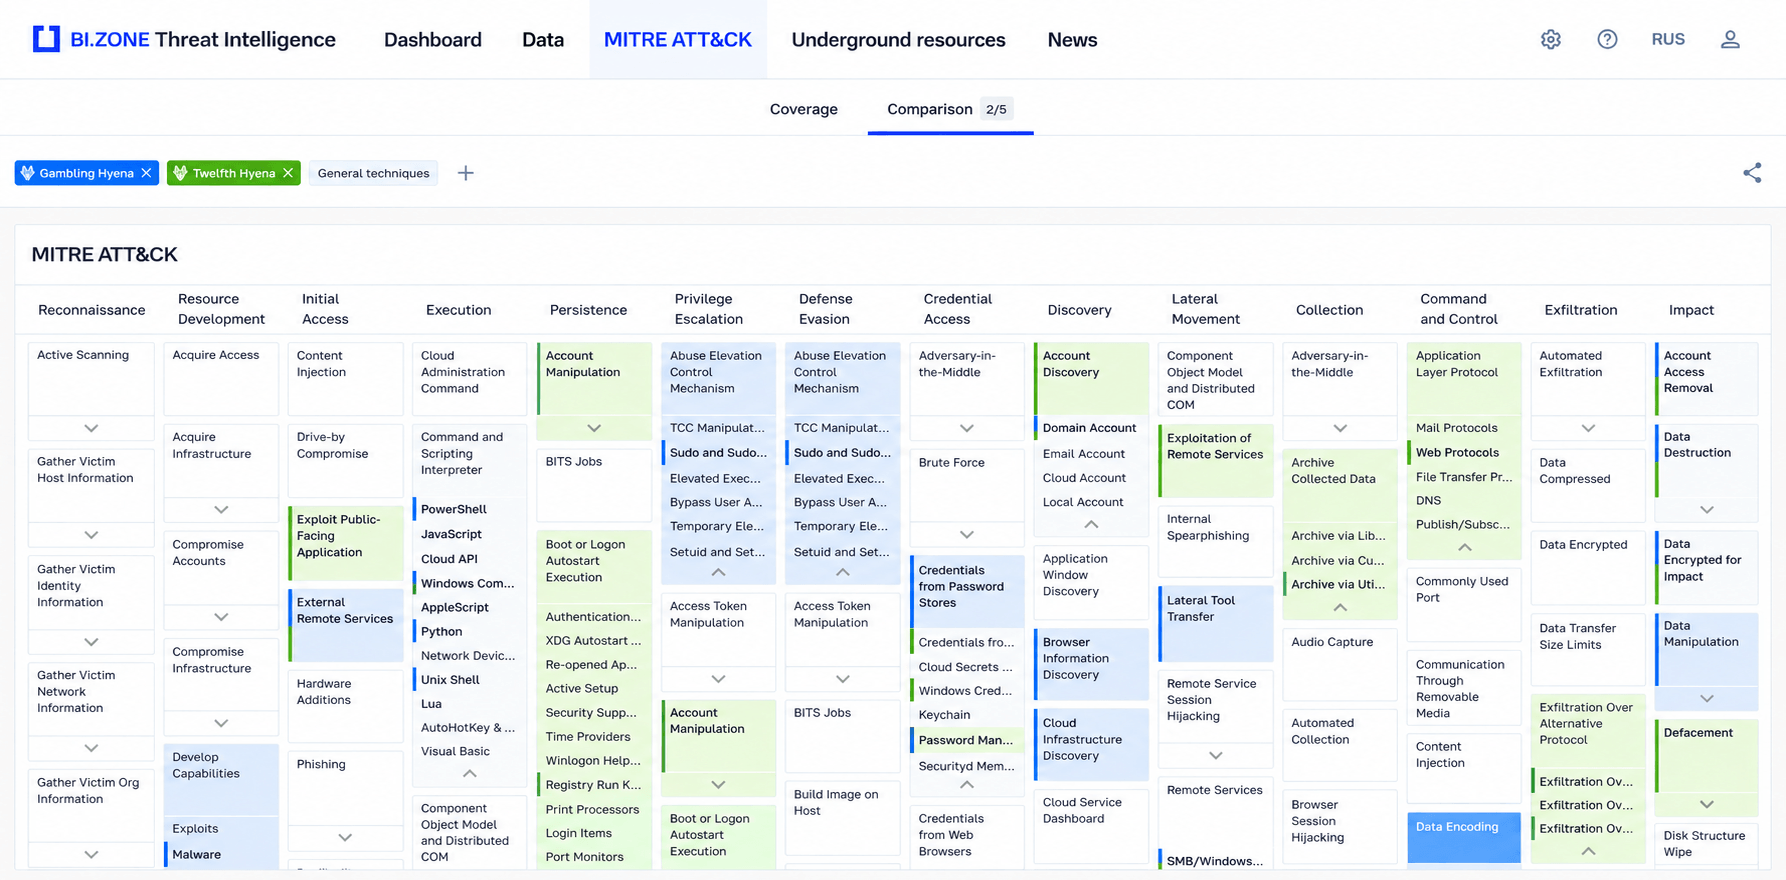Click the Gambling Hyena hyena icon

click(28, 173)
